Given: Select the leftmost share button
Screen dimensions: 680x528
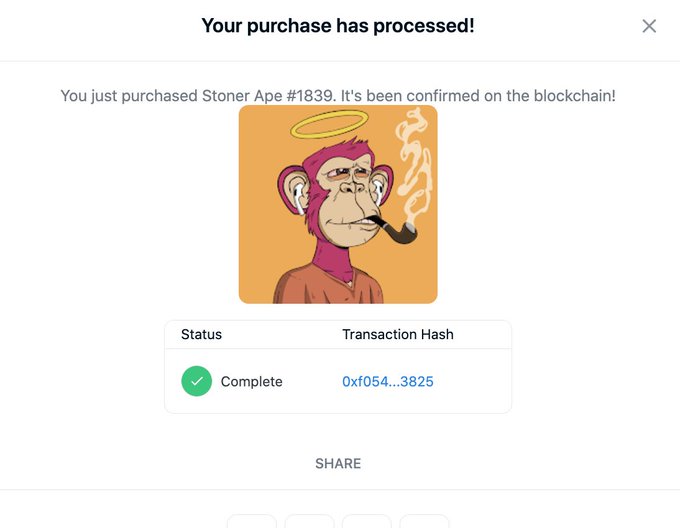Looking at the screenshot, I should pyautogui.click(x=252, y=521).
